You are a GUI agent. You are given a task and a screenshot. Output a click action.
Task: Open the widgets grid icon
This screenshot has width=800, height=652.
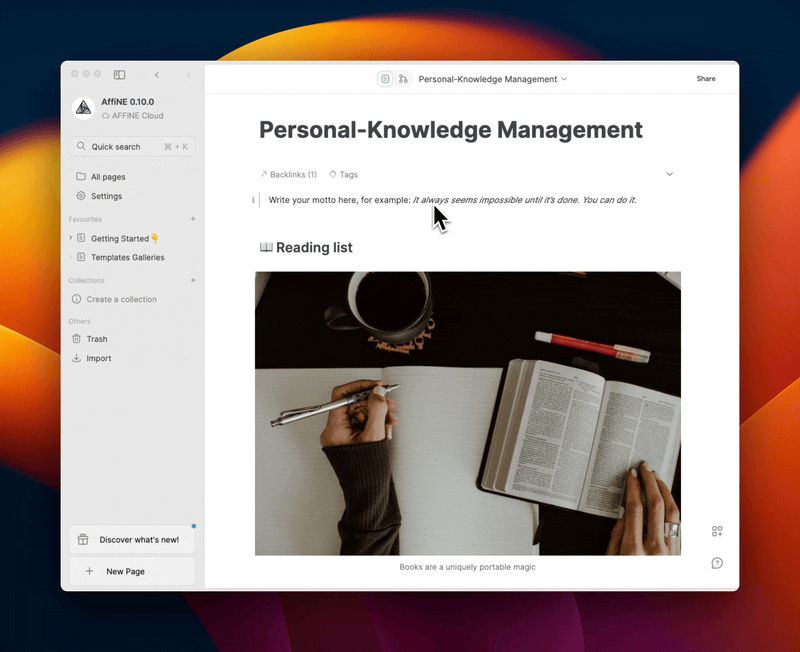(717, 531)
